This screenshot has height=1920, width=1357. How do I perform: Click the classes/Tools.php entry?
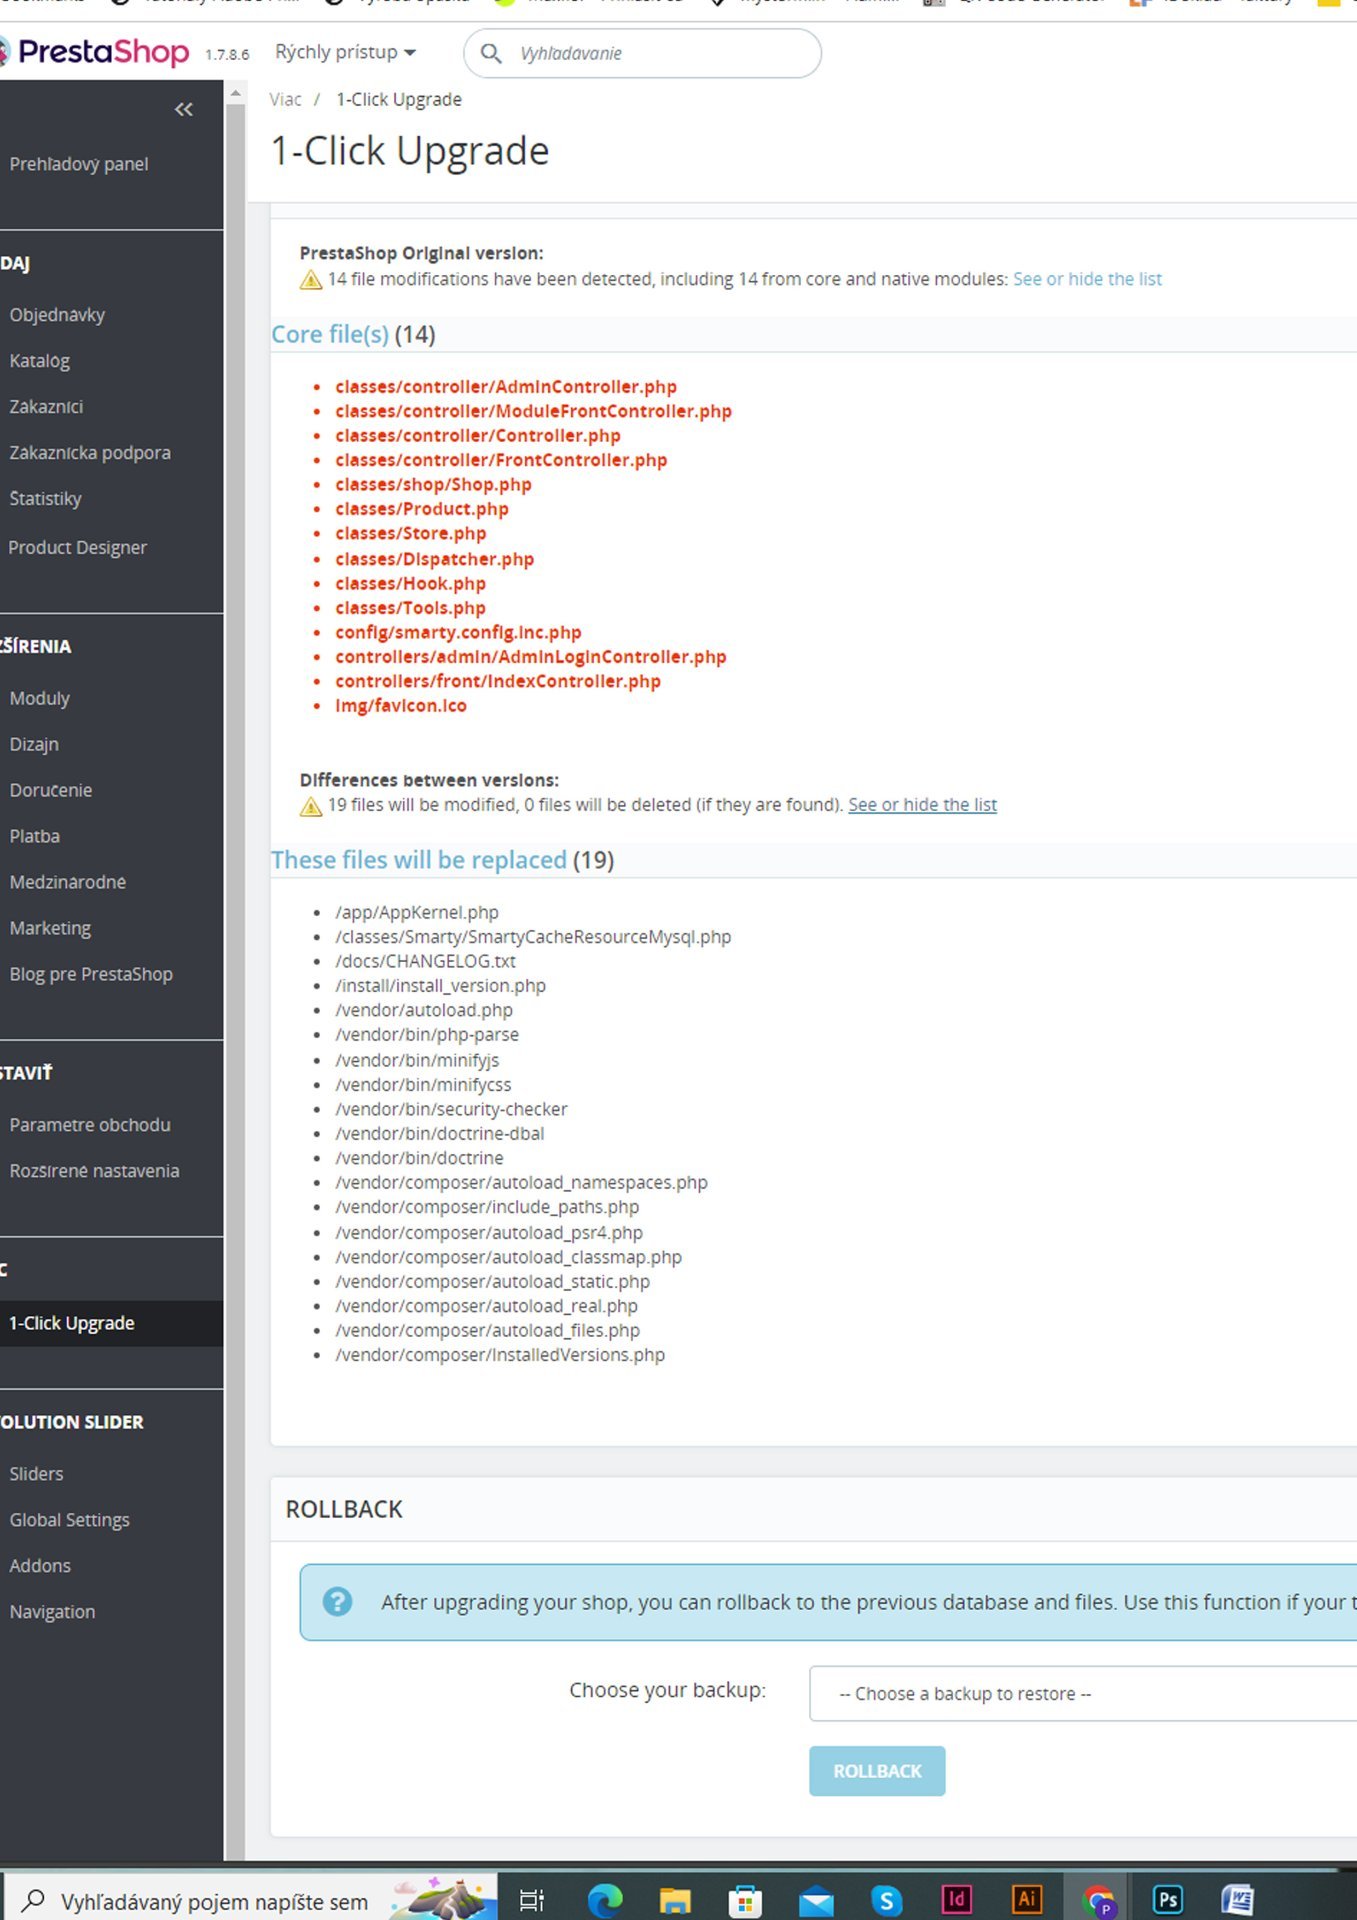tap(410, 609)
